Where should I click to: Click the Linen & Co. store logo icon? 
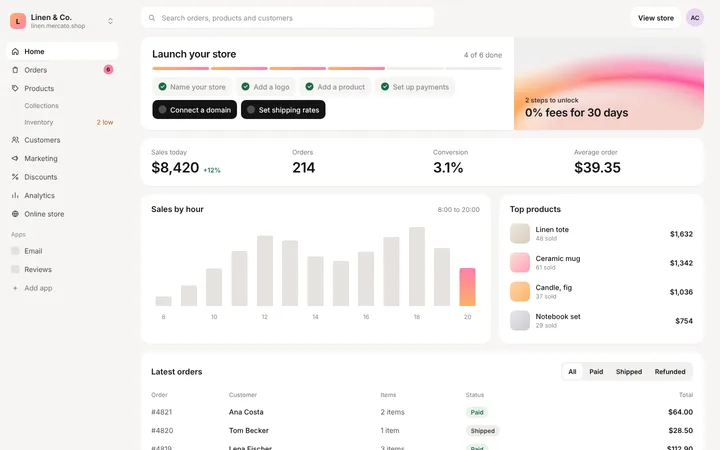tap(18, 21)
